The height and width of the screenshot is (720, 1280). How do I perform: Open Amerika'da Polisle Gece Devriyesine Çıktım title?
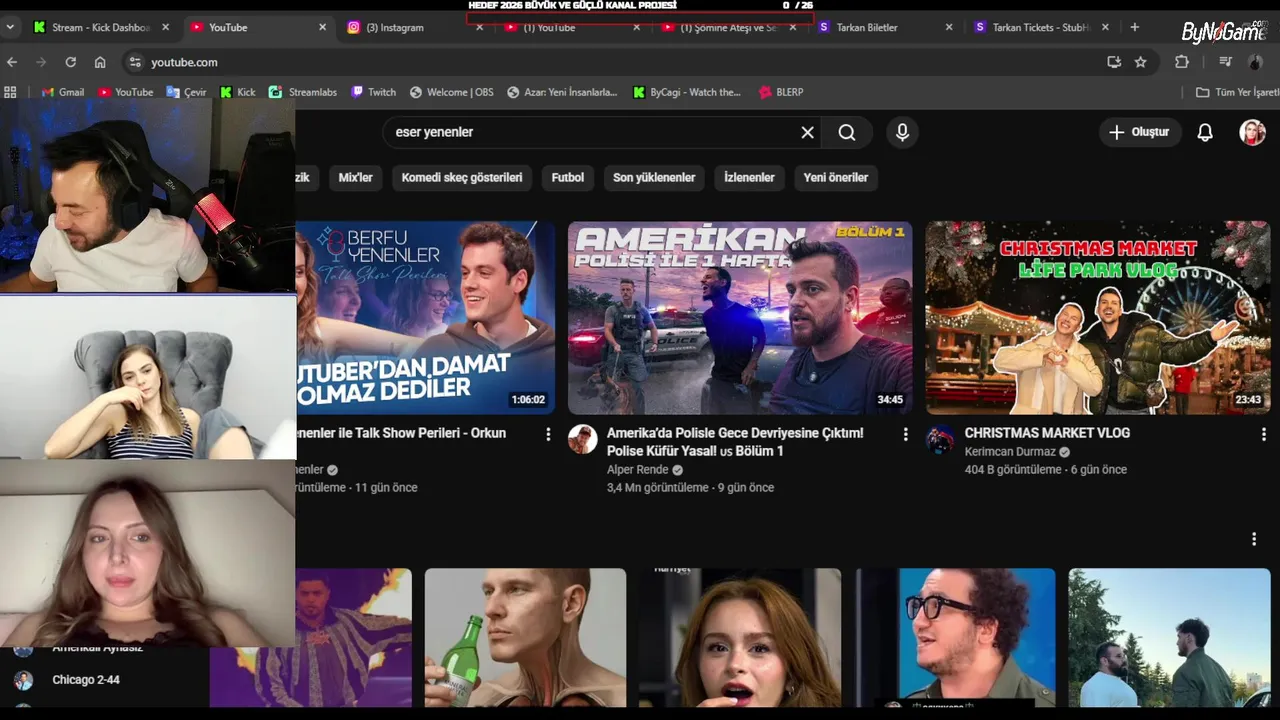(x=735, y=442)
